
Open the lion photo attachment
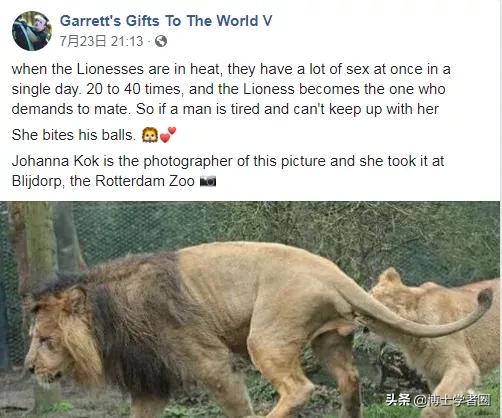251,310
